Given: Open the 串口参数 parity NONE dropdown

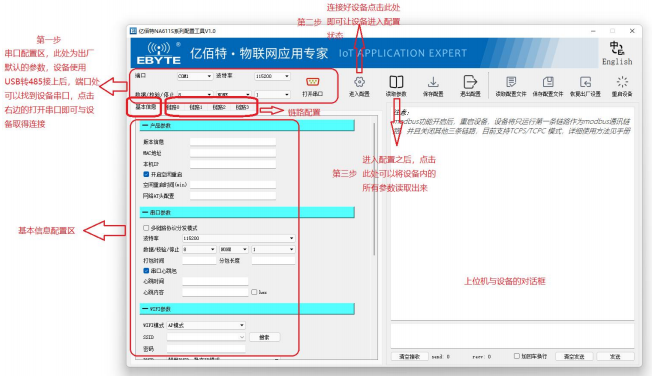Looking at the screenshot, I should pyautogui.click(x=234, y=250).
